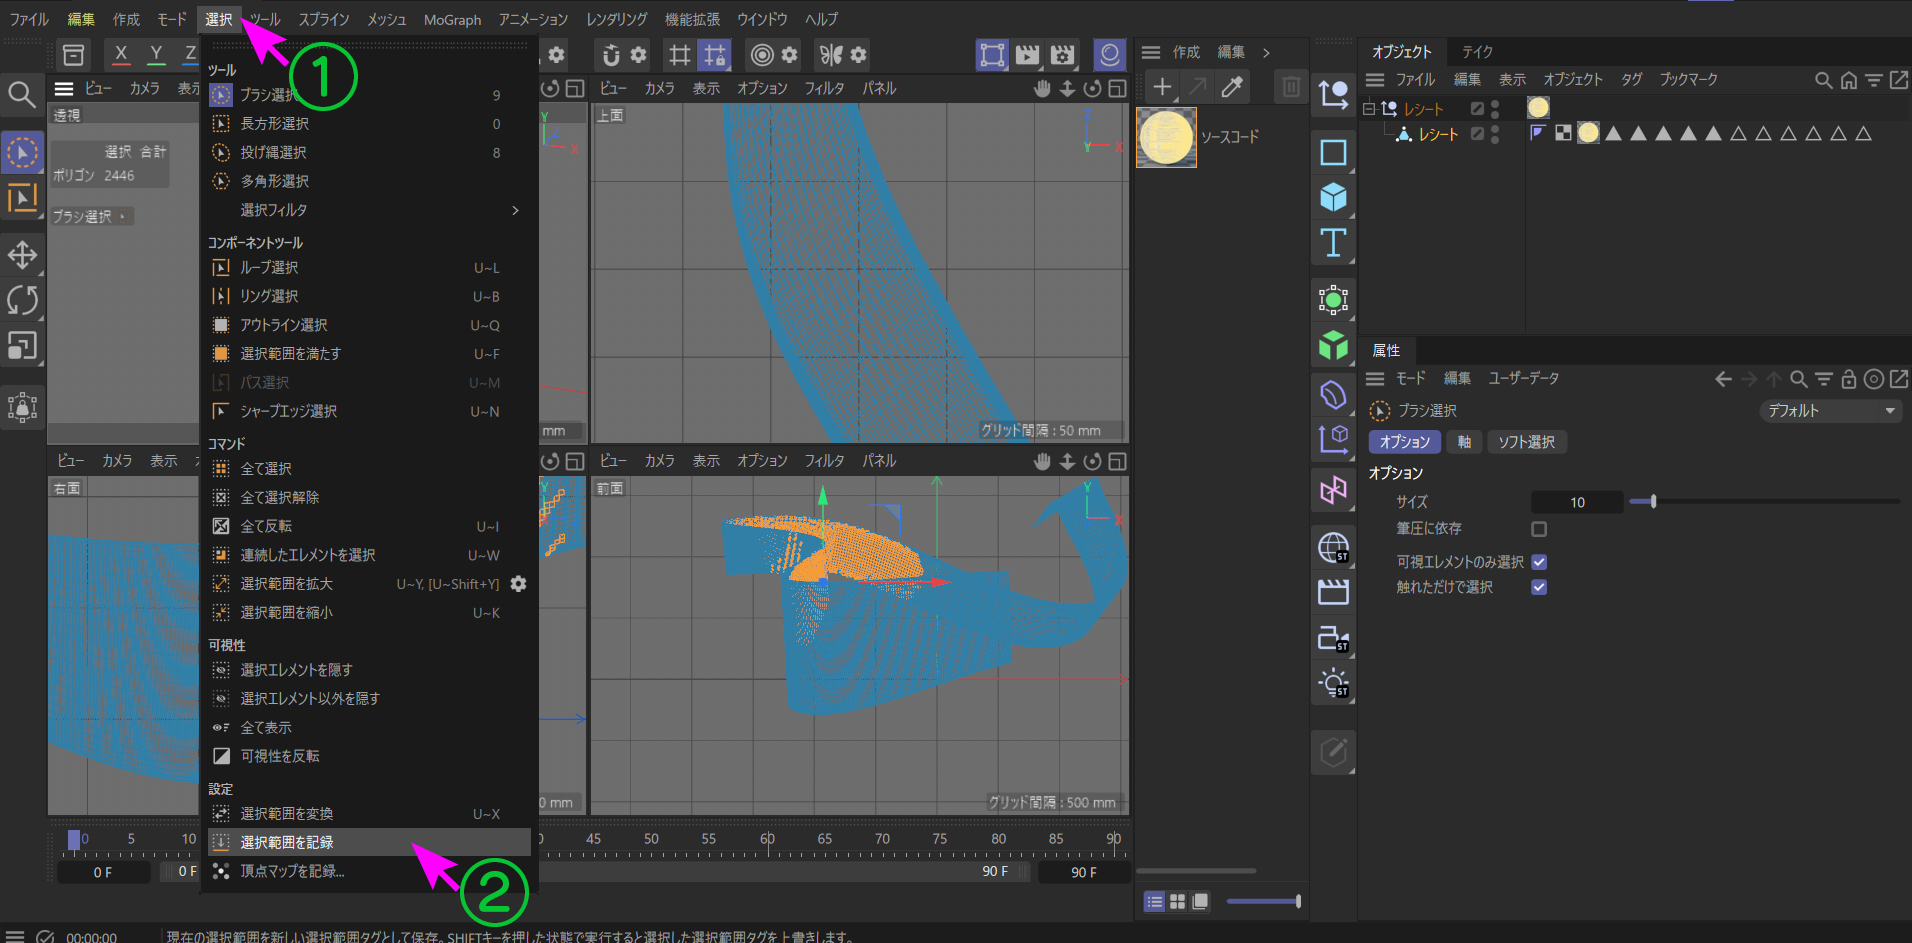Click the trash icon in material manager
This screenshot has height=943, width=1912.
1291,87
